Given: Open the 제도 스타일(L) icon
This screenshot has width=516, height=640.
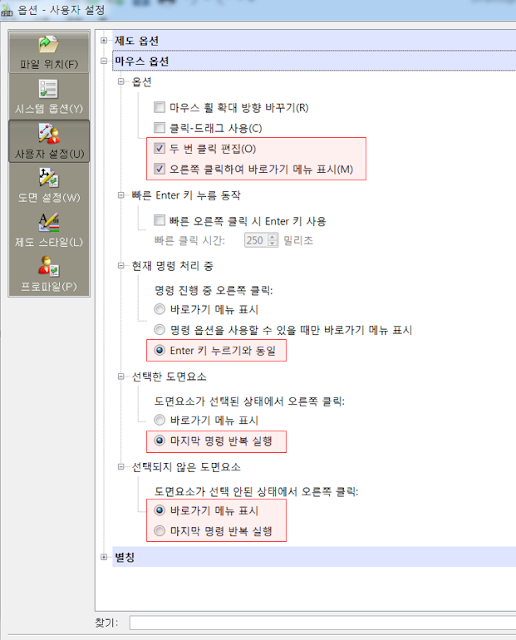Looking at the screenshot, I should click(49, 230).
